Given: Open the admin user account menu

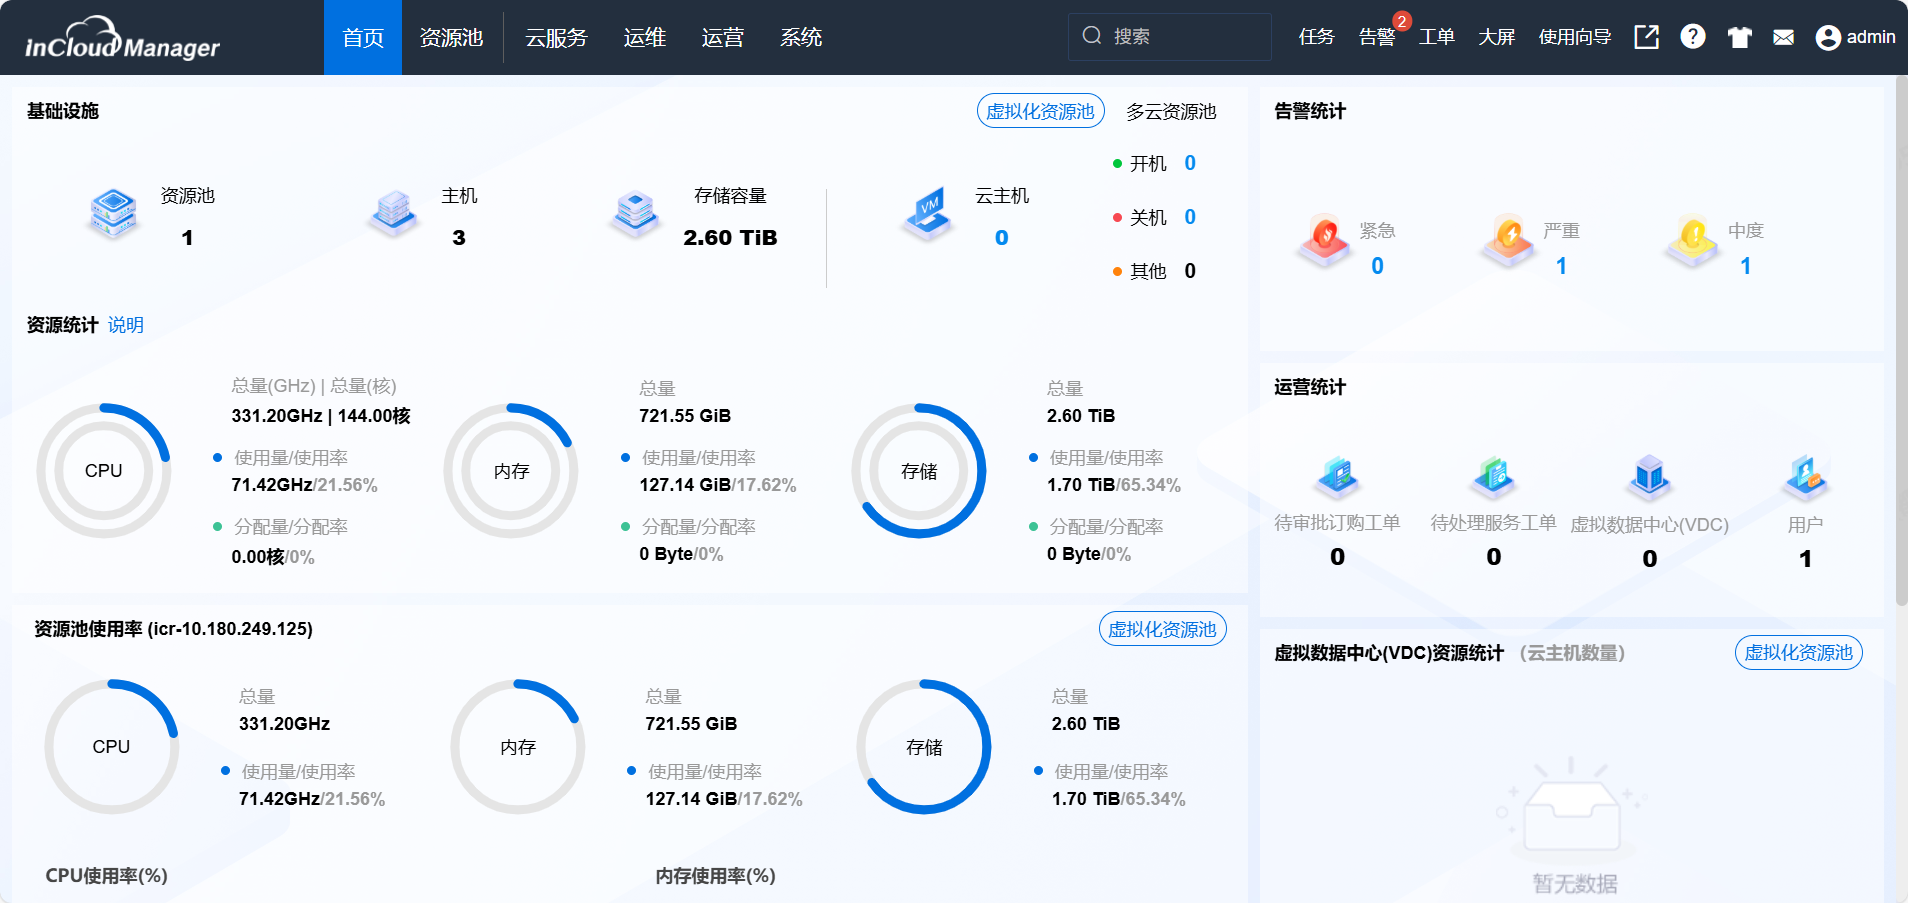Looking at the screenshot, I should [1856, 37].
